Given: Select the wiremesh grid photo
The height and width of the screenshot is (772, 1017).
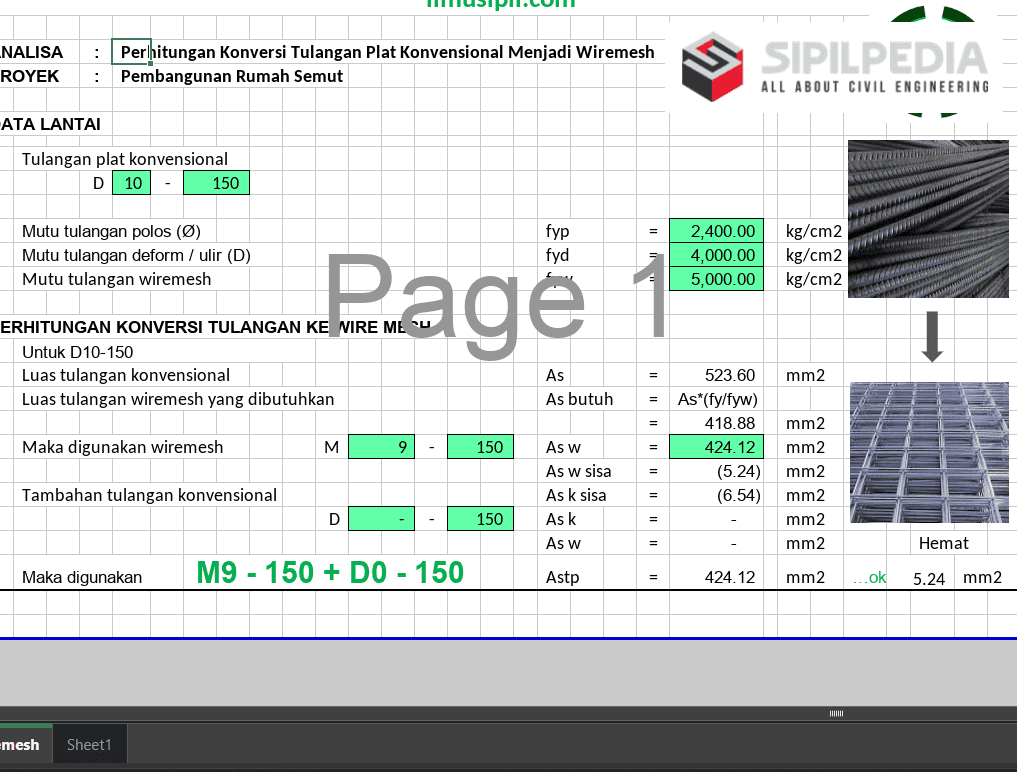Looking at the screenshot, I should [928, 451].
